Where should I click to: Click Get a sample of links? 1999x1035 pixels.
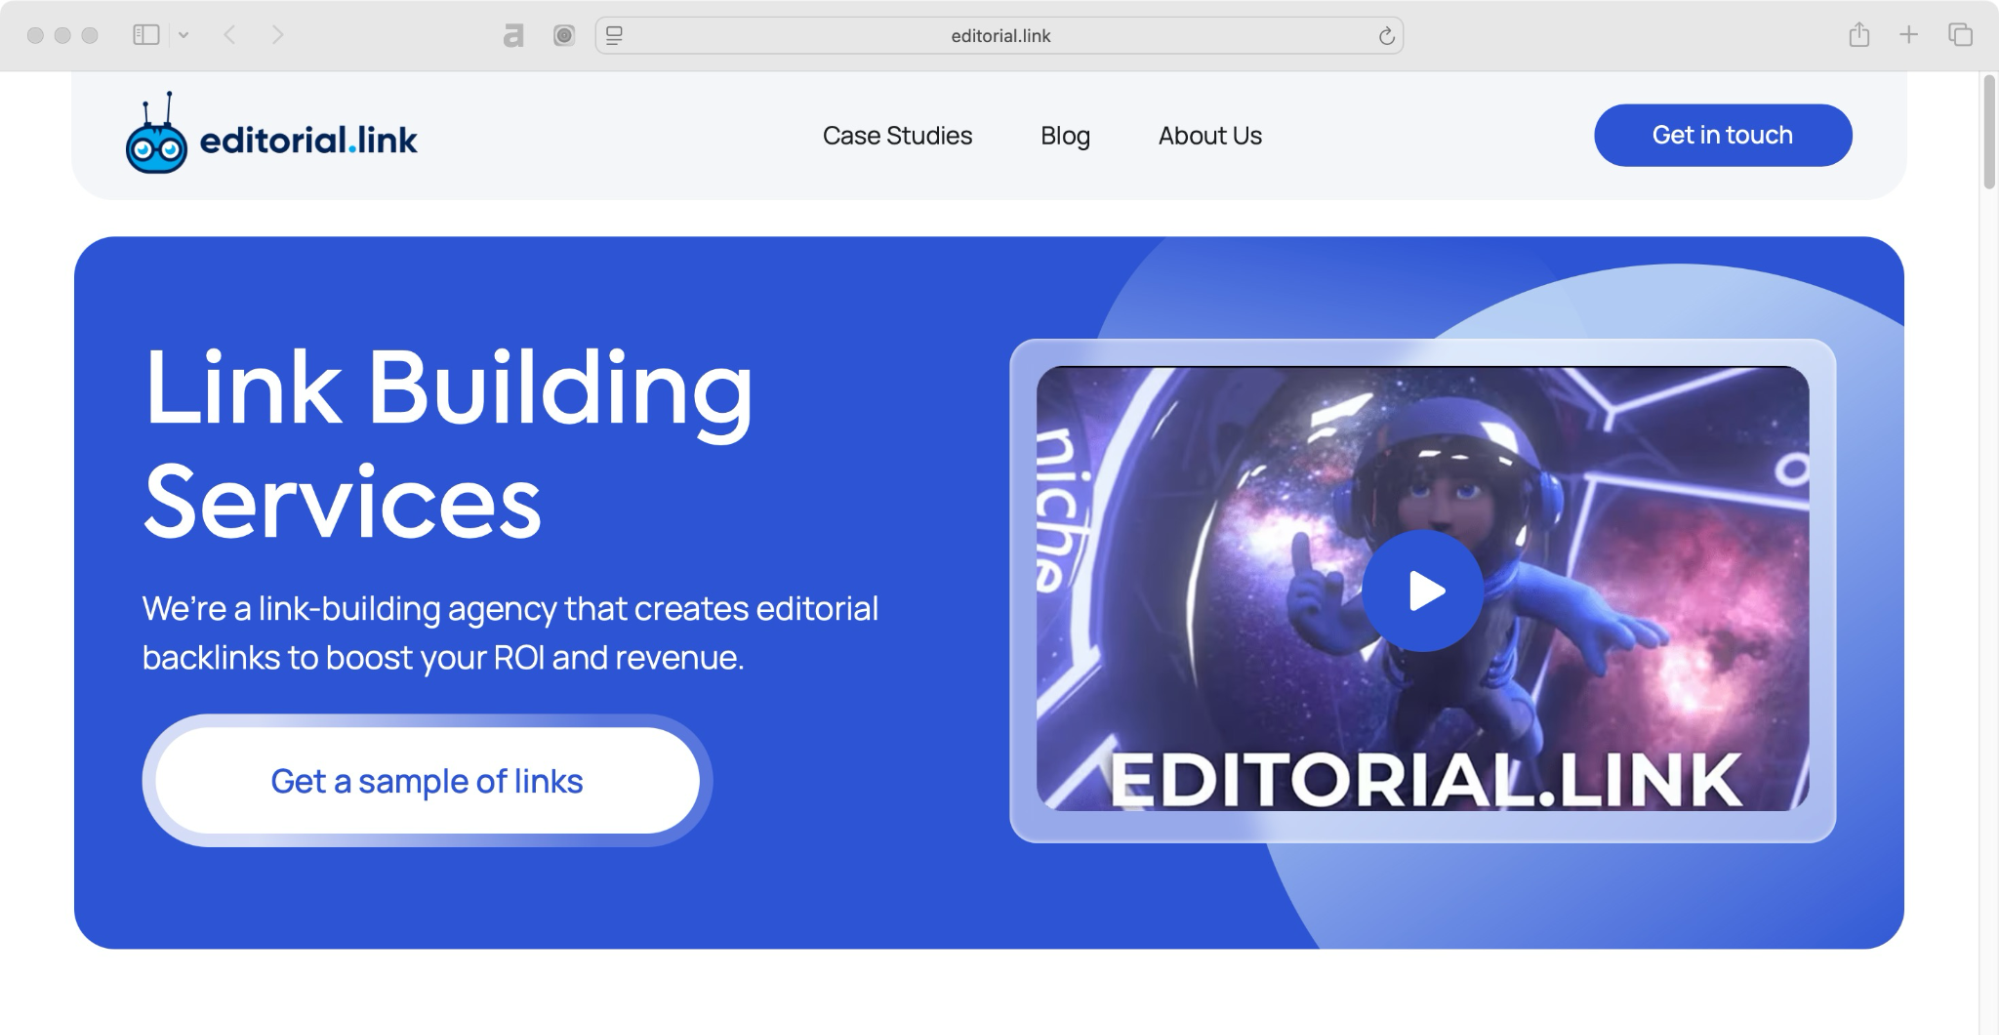(x=426, y=781)
